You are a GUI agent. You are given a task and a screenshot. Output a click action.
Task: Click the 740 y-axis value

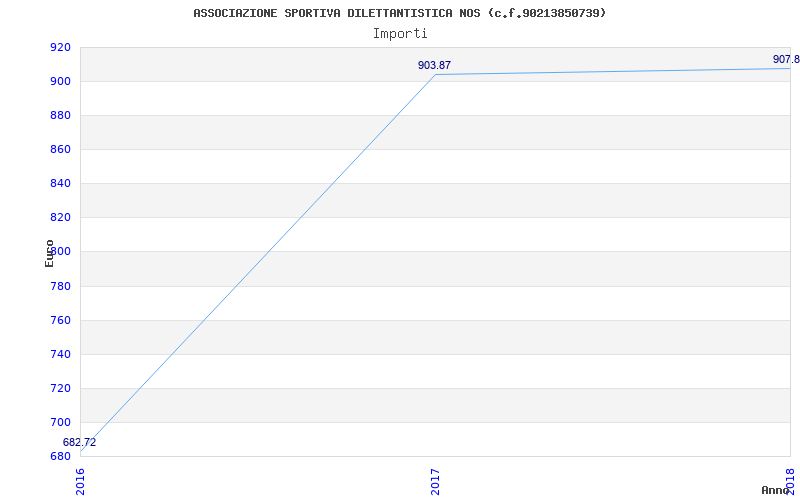tap(60, 354)
